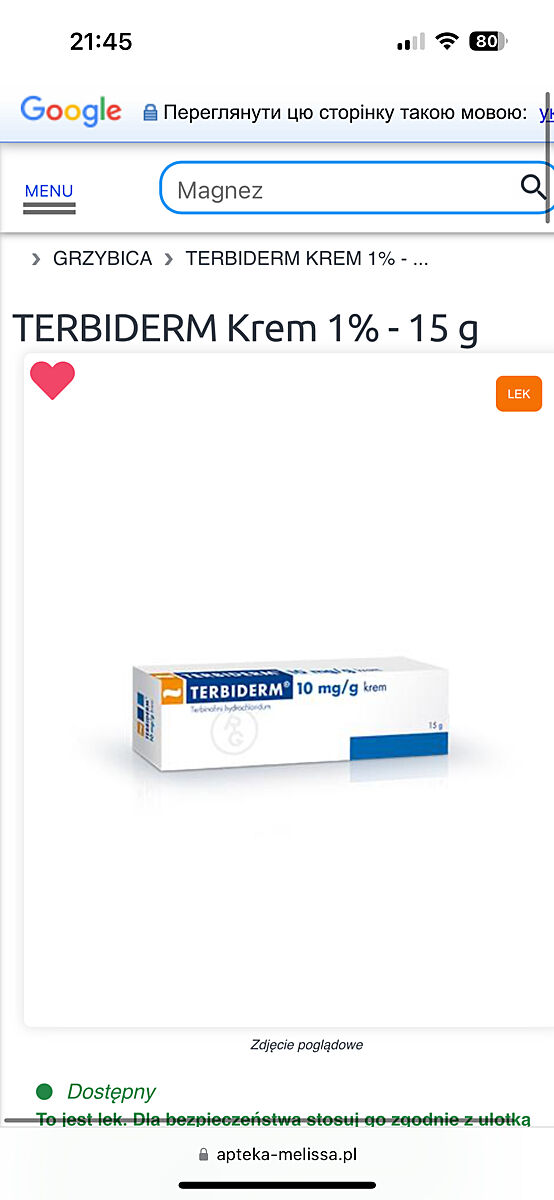Image resolution: width=554 pixels, height=1200 pixels.
Task: Click the chevron before TERBIDERM KREM breadcrumb
Action: coord(167,259)
